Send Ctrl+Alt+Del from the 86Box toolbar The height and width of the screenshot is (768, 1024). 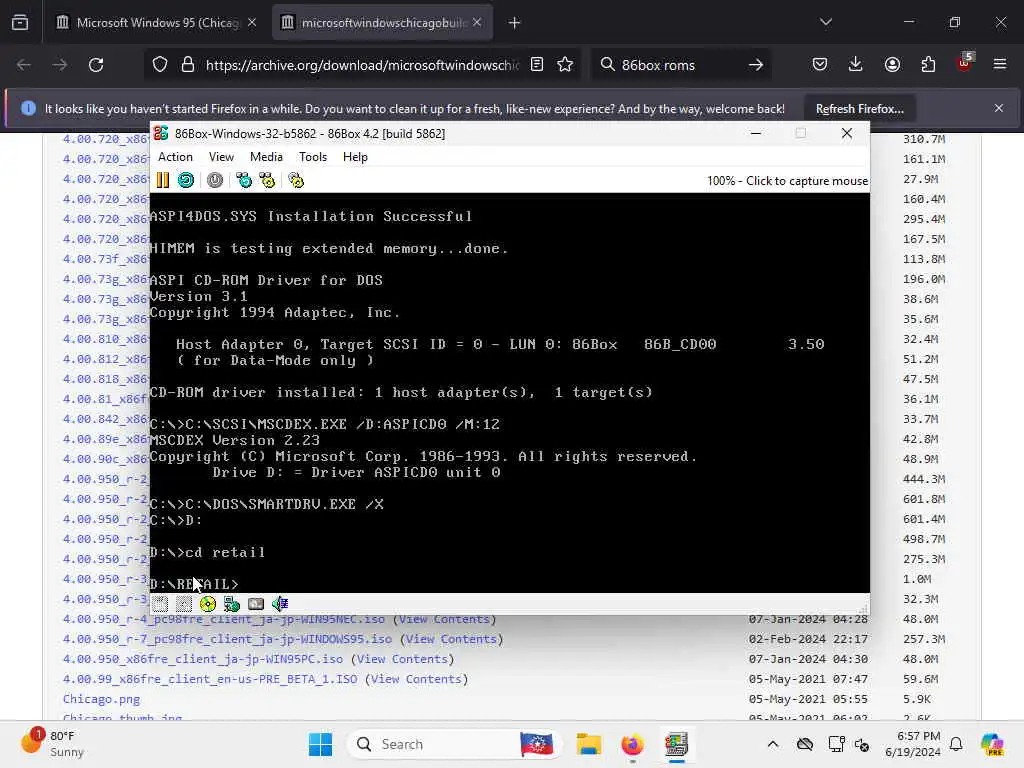tap(244, 180)
